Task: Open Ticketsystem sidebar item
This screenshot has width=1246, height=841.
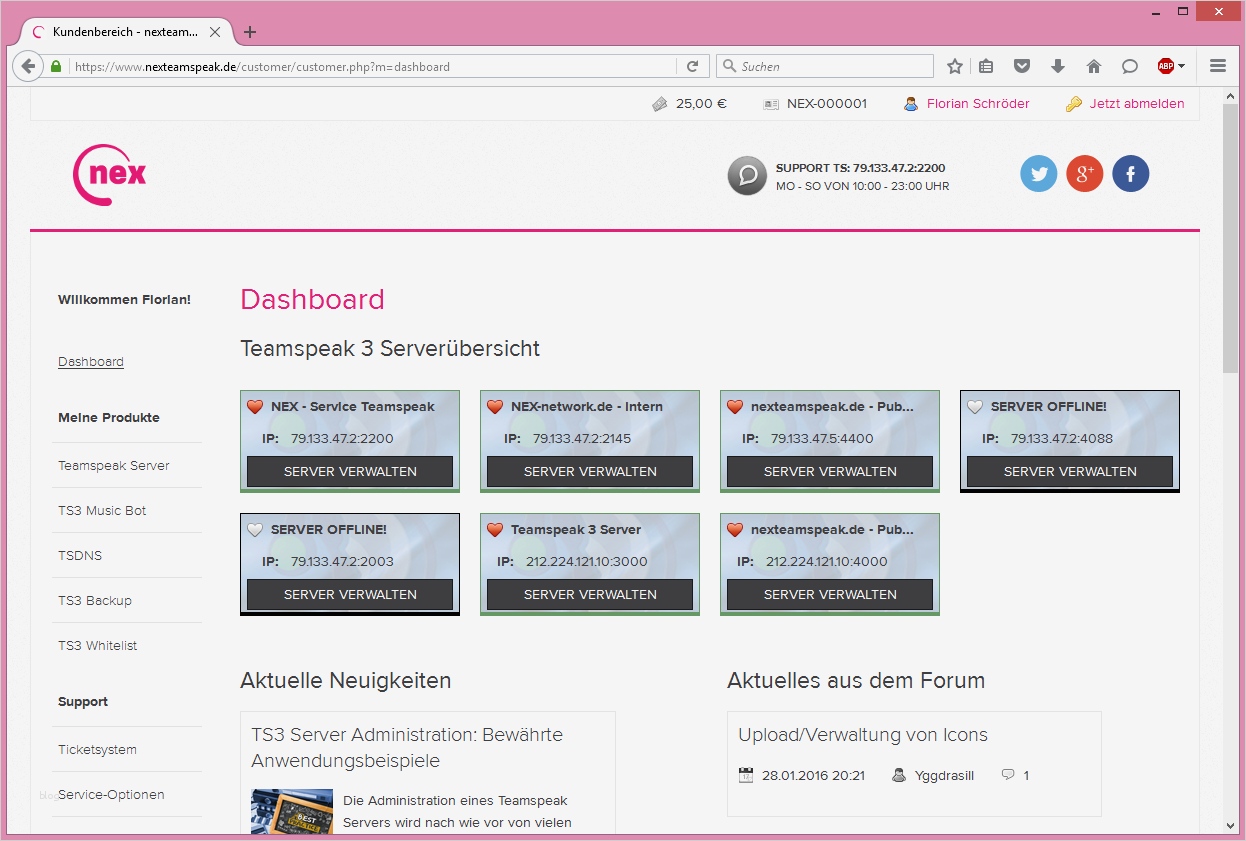Action: coord(98,750)
